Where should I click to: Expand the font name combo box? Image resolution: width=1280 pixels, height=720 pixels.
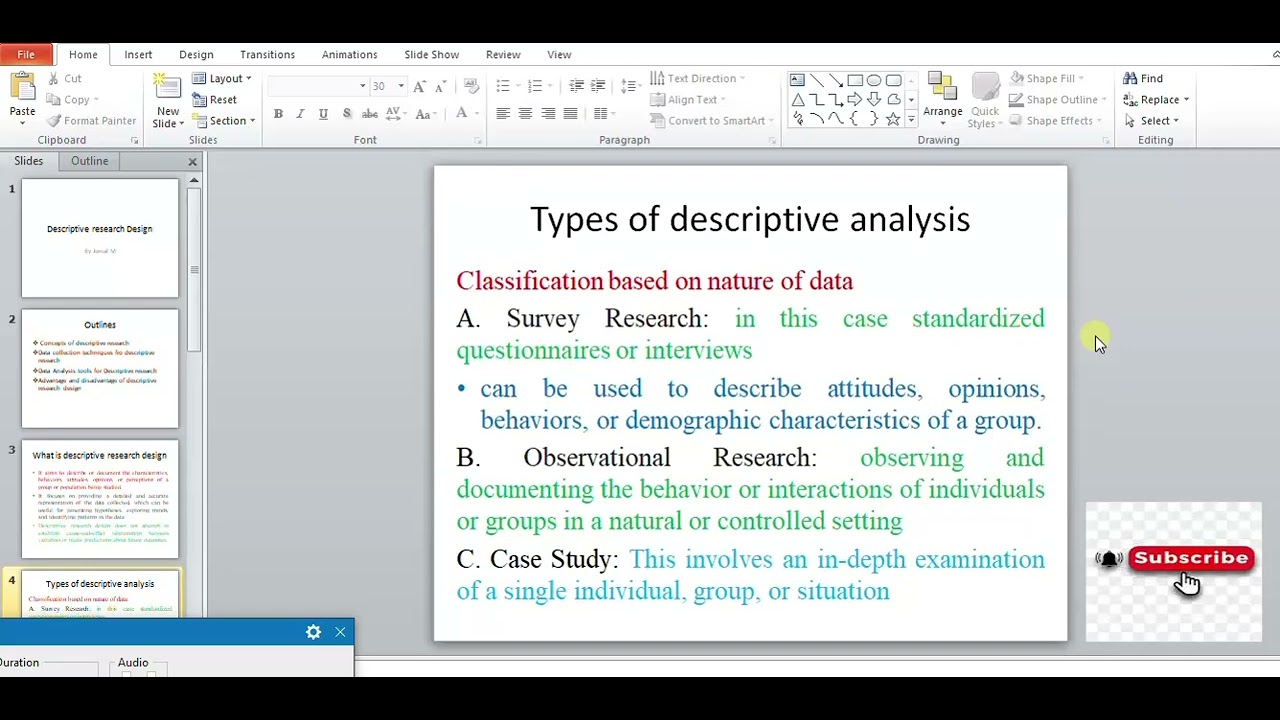(x=362, y=86)
